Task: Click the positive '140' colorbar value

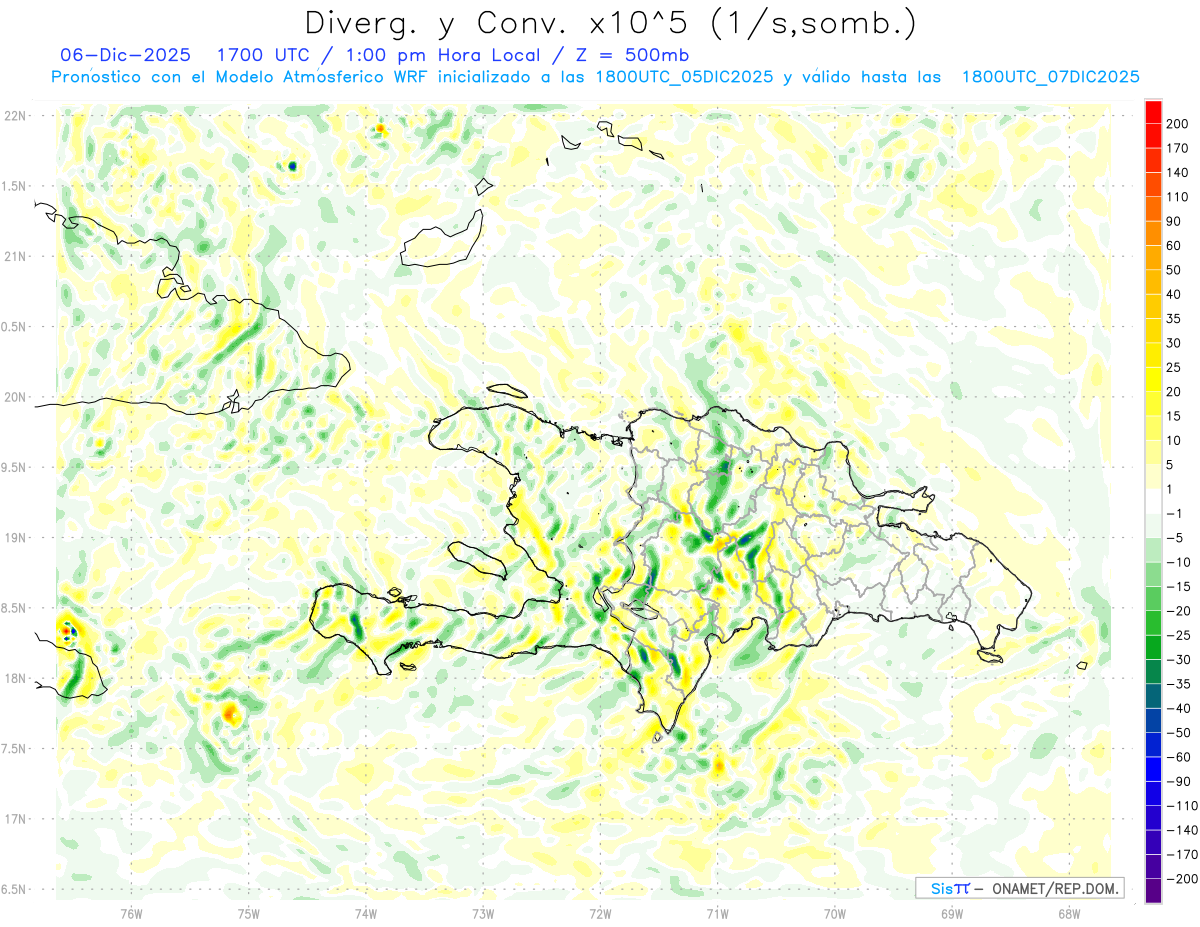Action: [x=1177, y=173]
